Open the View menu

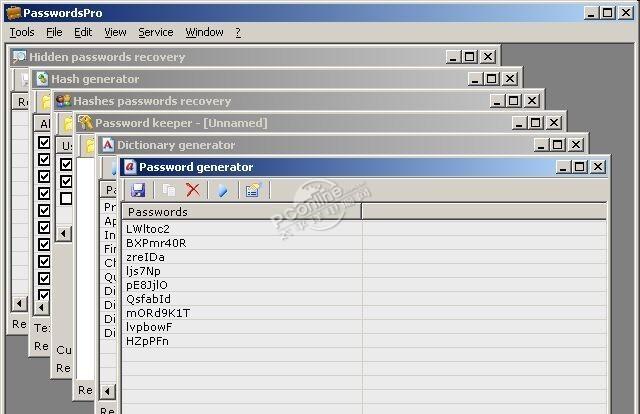coord(115,32)
